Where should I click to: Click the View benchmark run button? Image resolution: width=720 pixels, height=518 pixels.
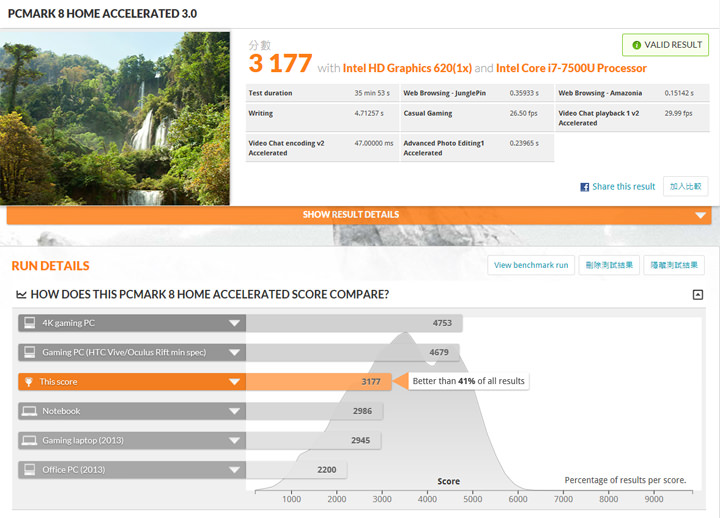pyautogui.click(x=531, y=265)
